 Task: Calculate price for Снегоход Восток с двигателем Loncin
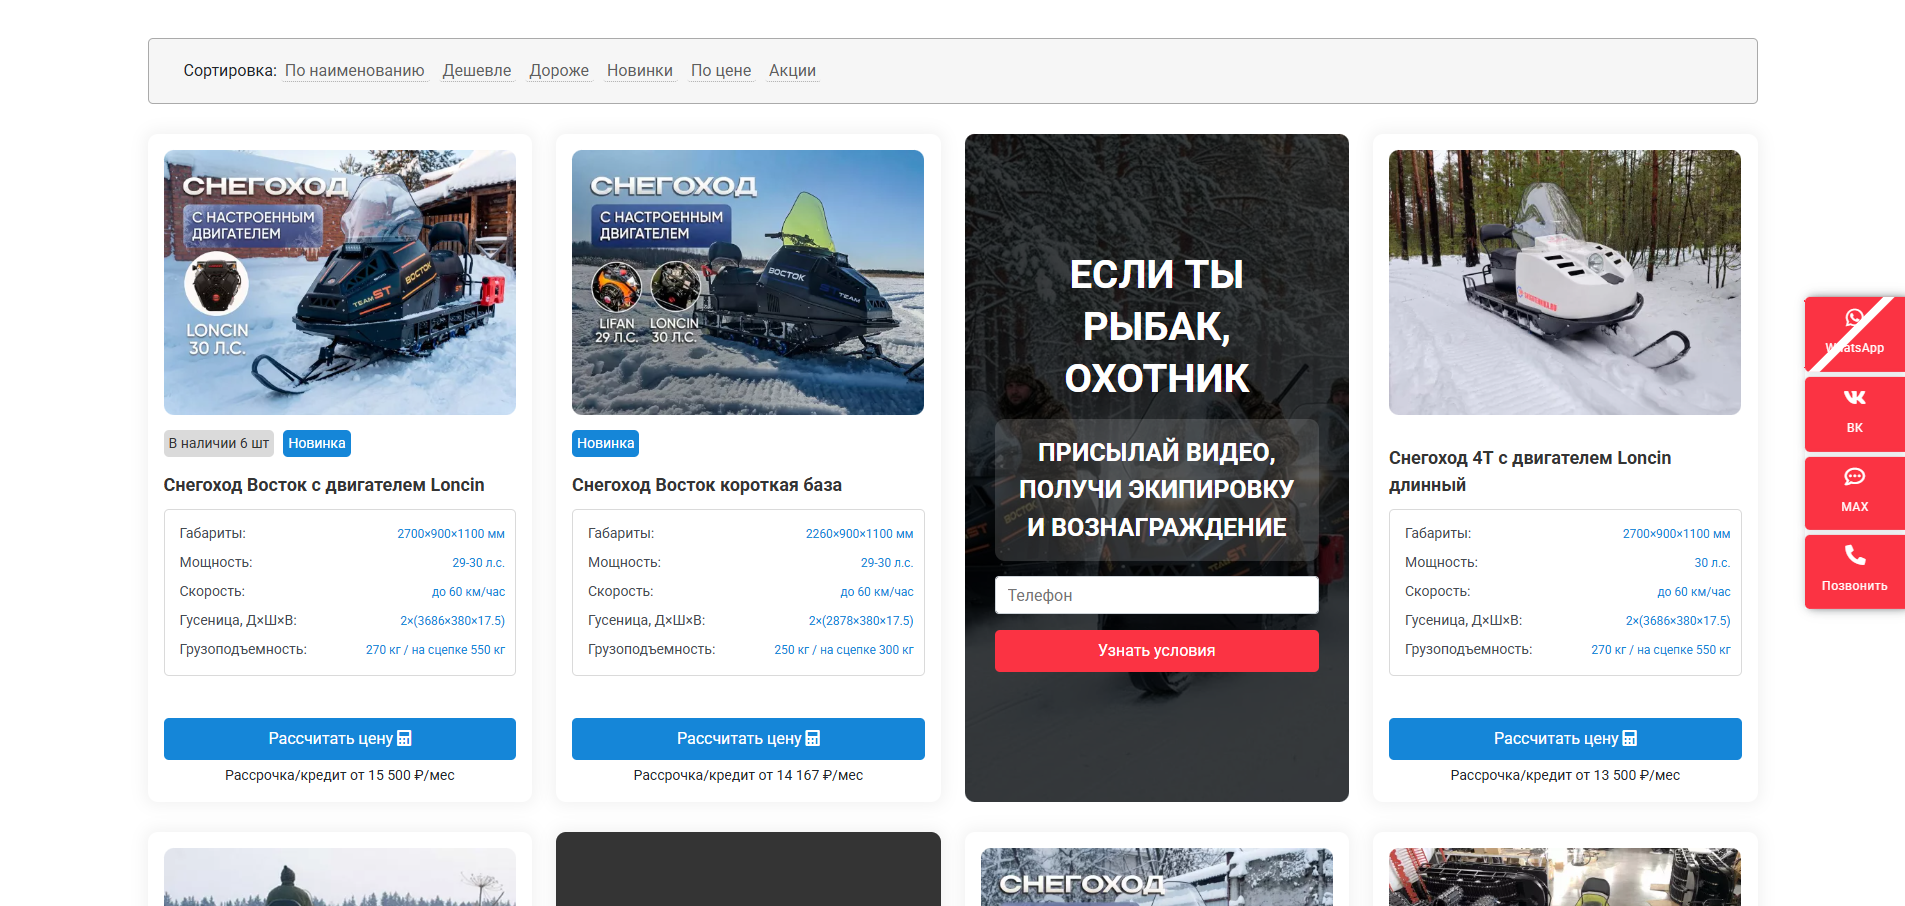[340, 739]
